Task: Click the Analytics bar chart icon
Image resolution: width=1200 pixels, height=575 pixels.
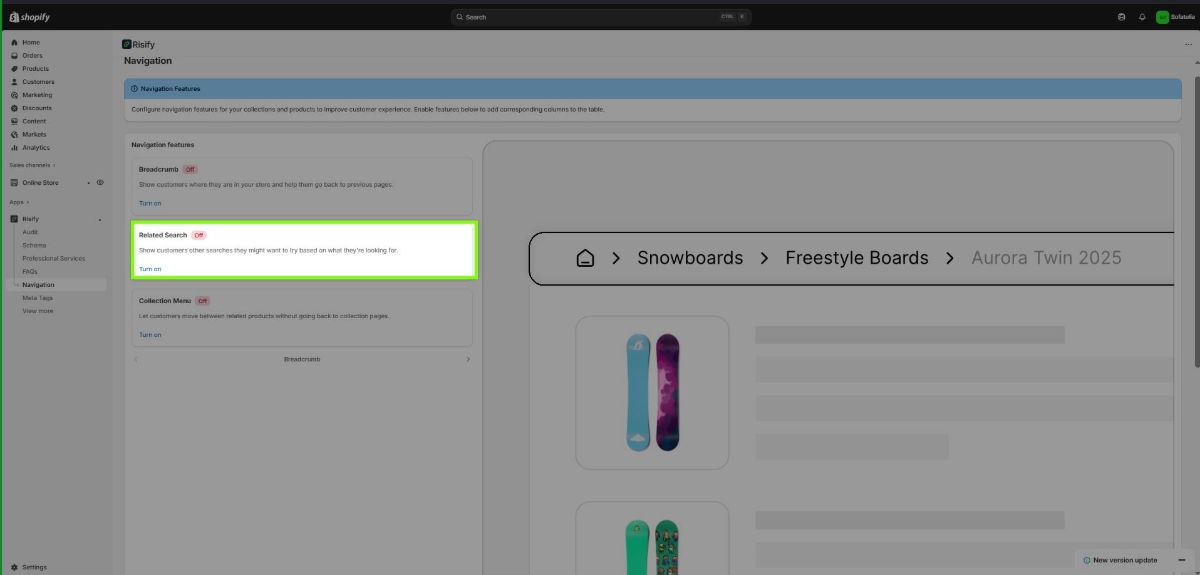Action: 14,148
